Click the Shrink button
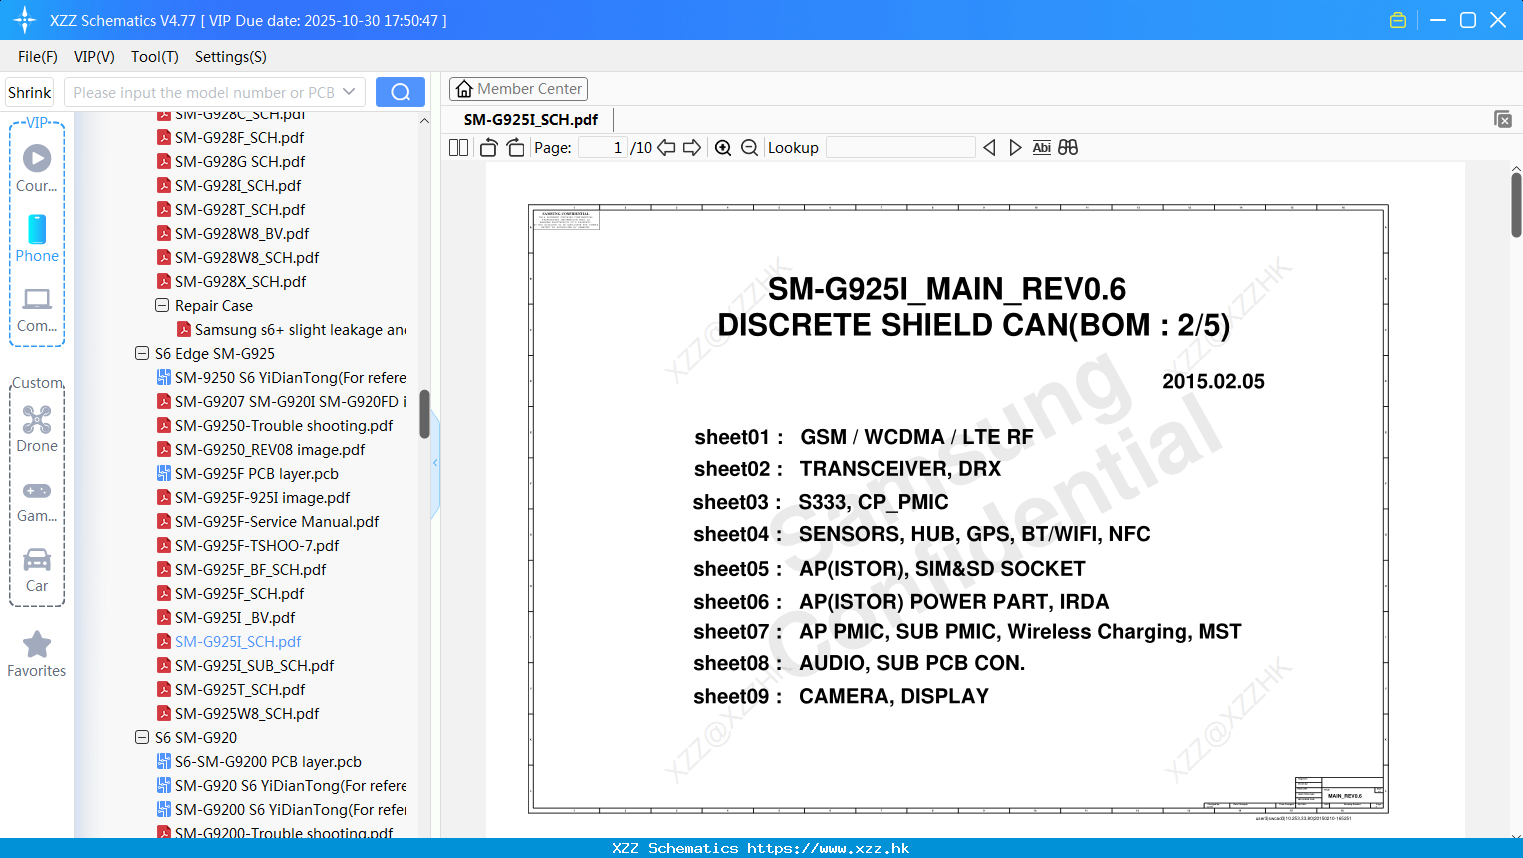This screenshot has width=1523, height=858. pos(30,92)
